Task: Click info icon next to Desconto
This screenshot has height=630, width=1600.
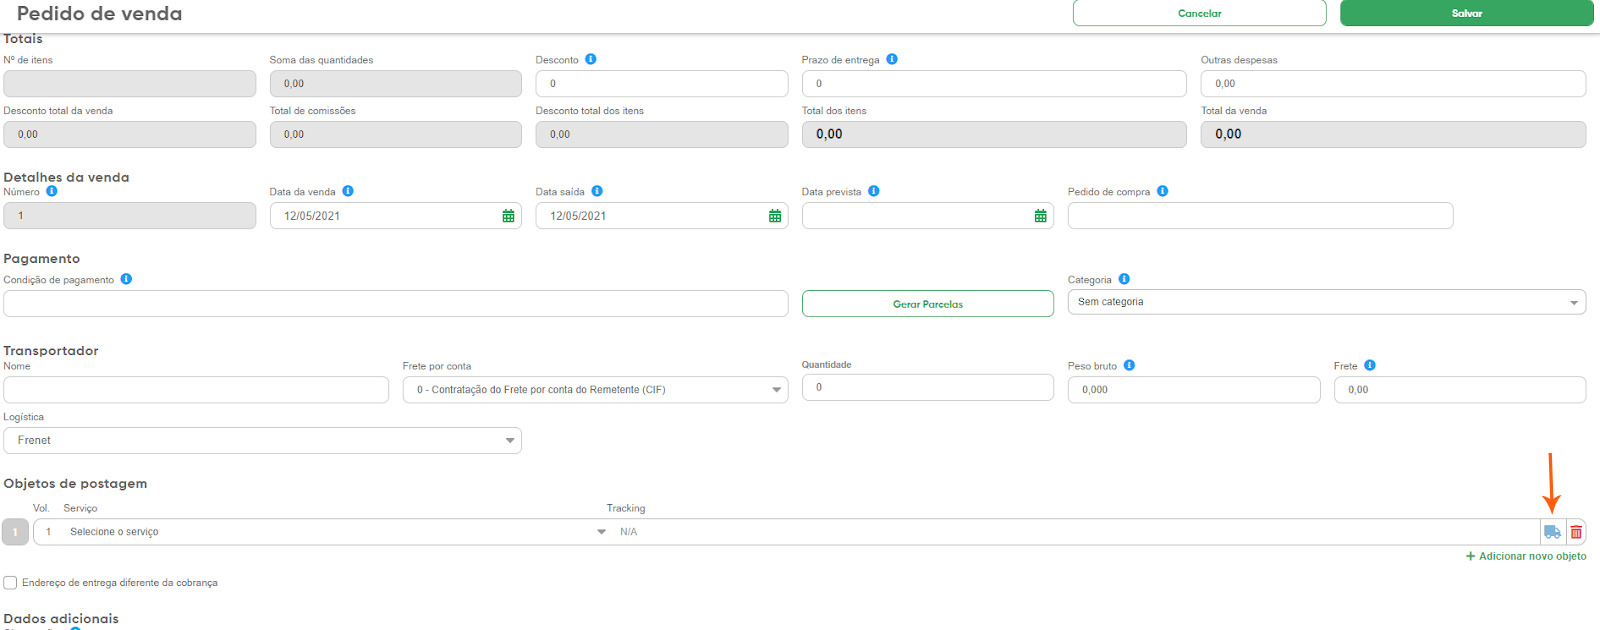Action: click(x=591, y=59)
